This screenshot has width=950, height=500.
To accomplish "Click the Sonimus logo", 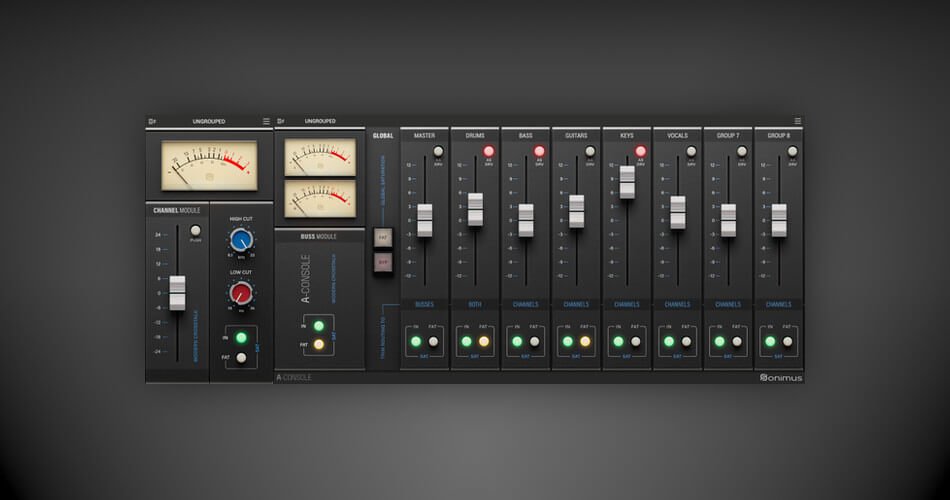I will tap(781, 378).
